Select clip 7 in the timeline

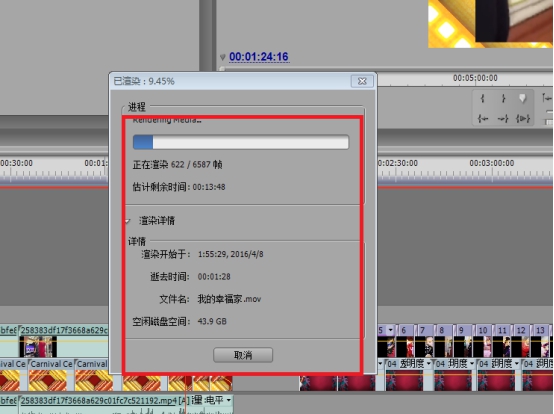tap(425, 341)
